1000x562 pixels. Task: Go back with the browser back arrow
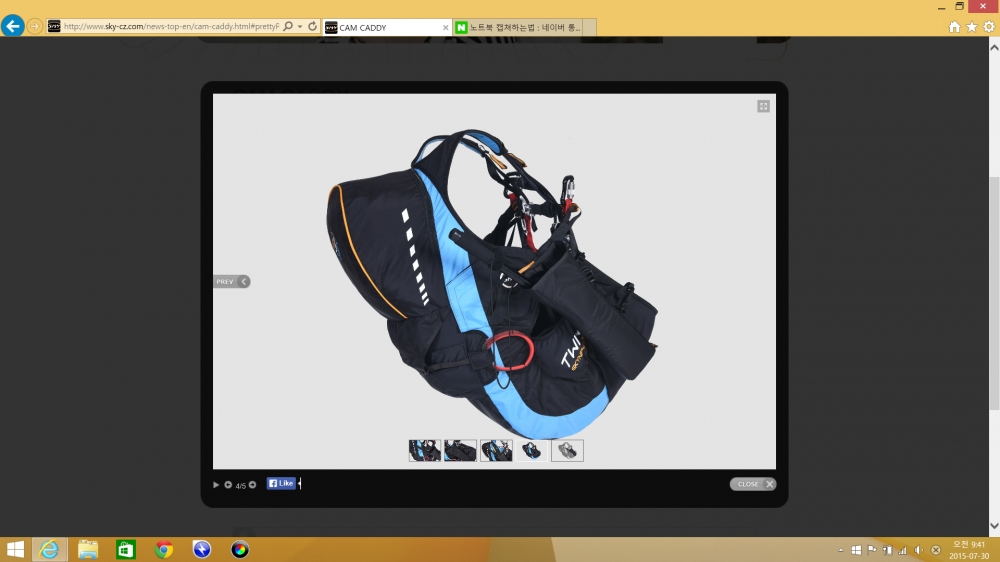[x=12, y=26]
